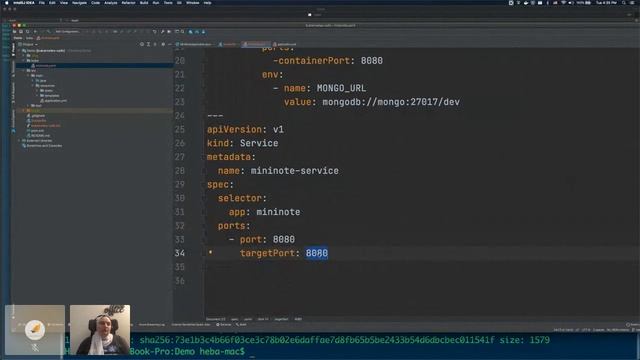Collapse the main folder arrow
Screen dimensions: 640x360
(x=28, y=76)
